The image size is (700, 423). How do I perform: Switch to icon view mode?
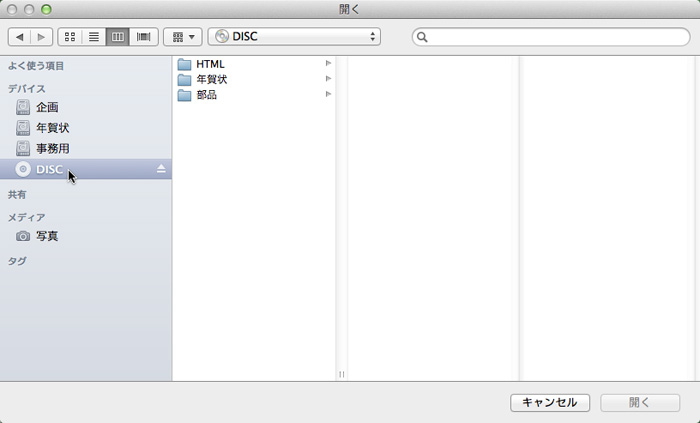click(70, 37)
